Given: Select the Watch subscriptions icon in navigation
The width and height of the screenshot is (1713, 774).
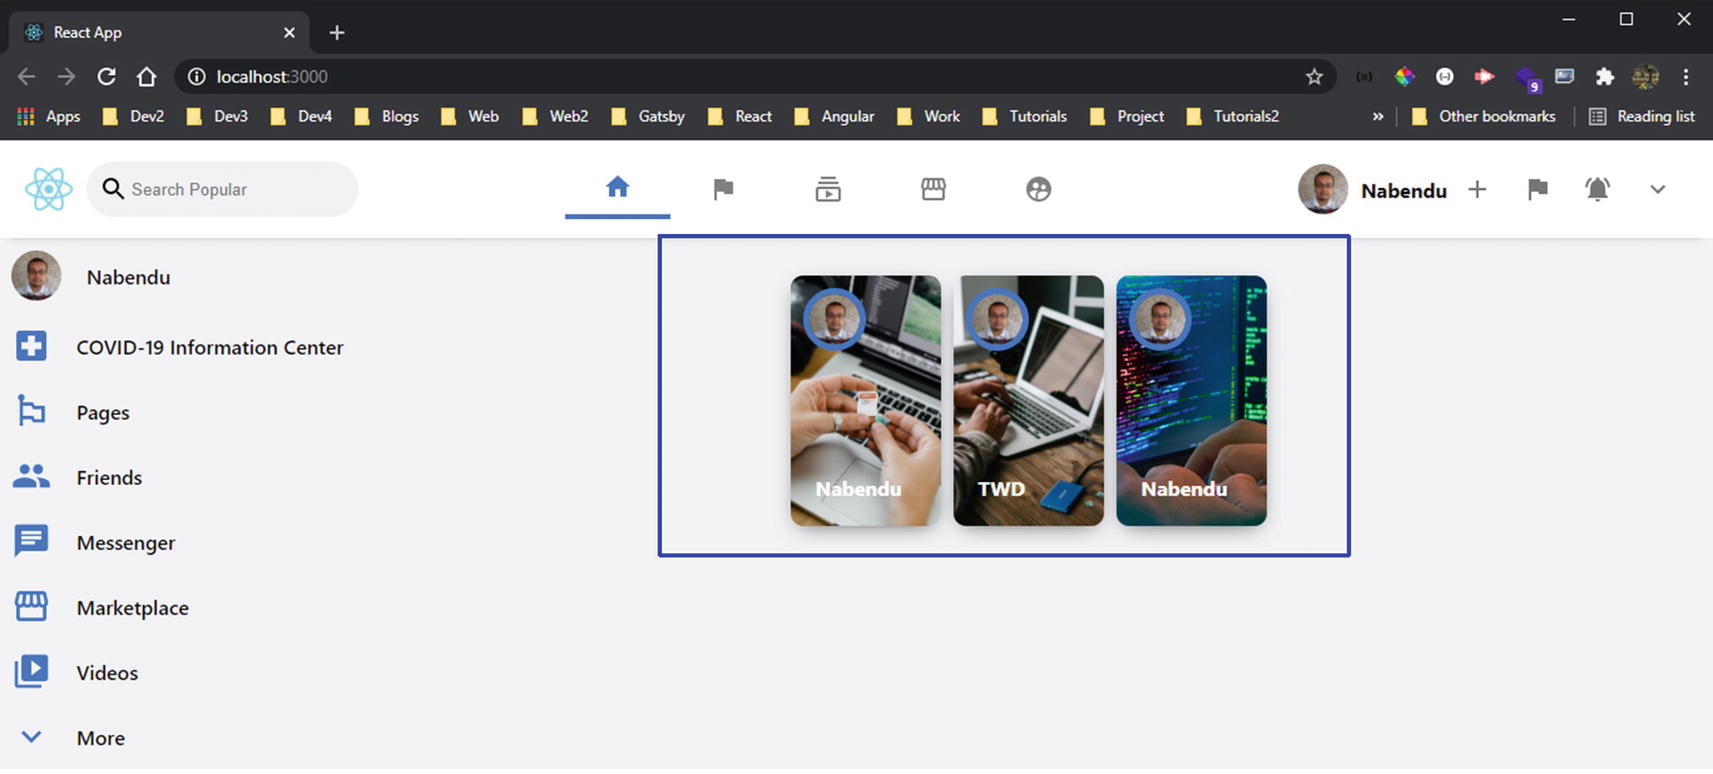Looking at the screenshot, I should click(828, 189).
